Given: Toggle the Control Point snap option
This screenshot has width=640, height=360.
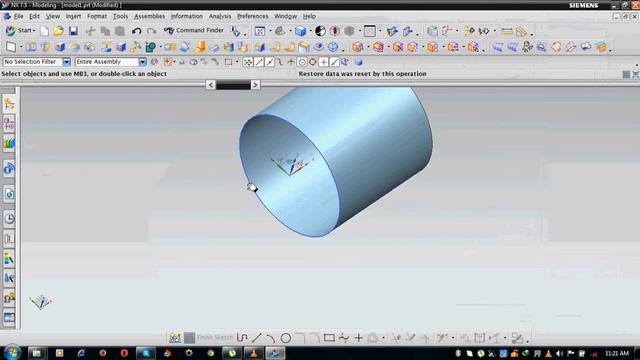Looking at the screenshot, I should (280, 62).
